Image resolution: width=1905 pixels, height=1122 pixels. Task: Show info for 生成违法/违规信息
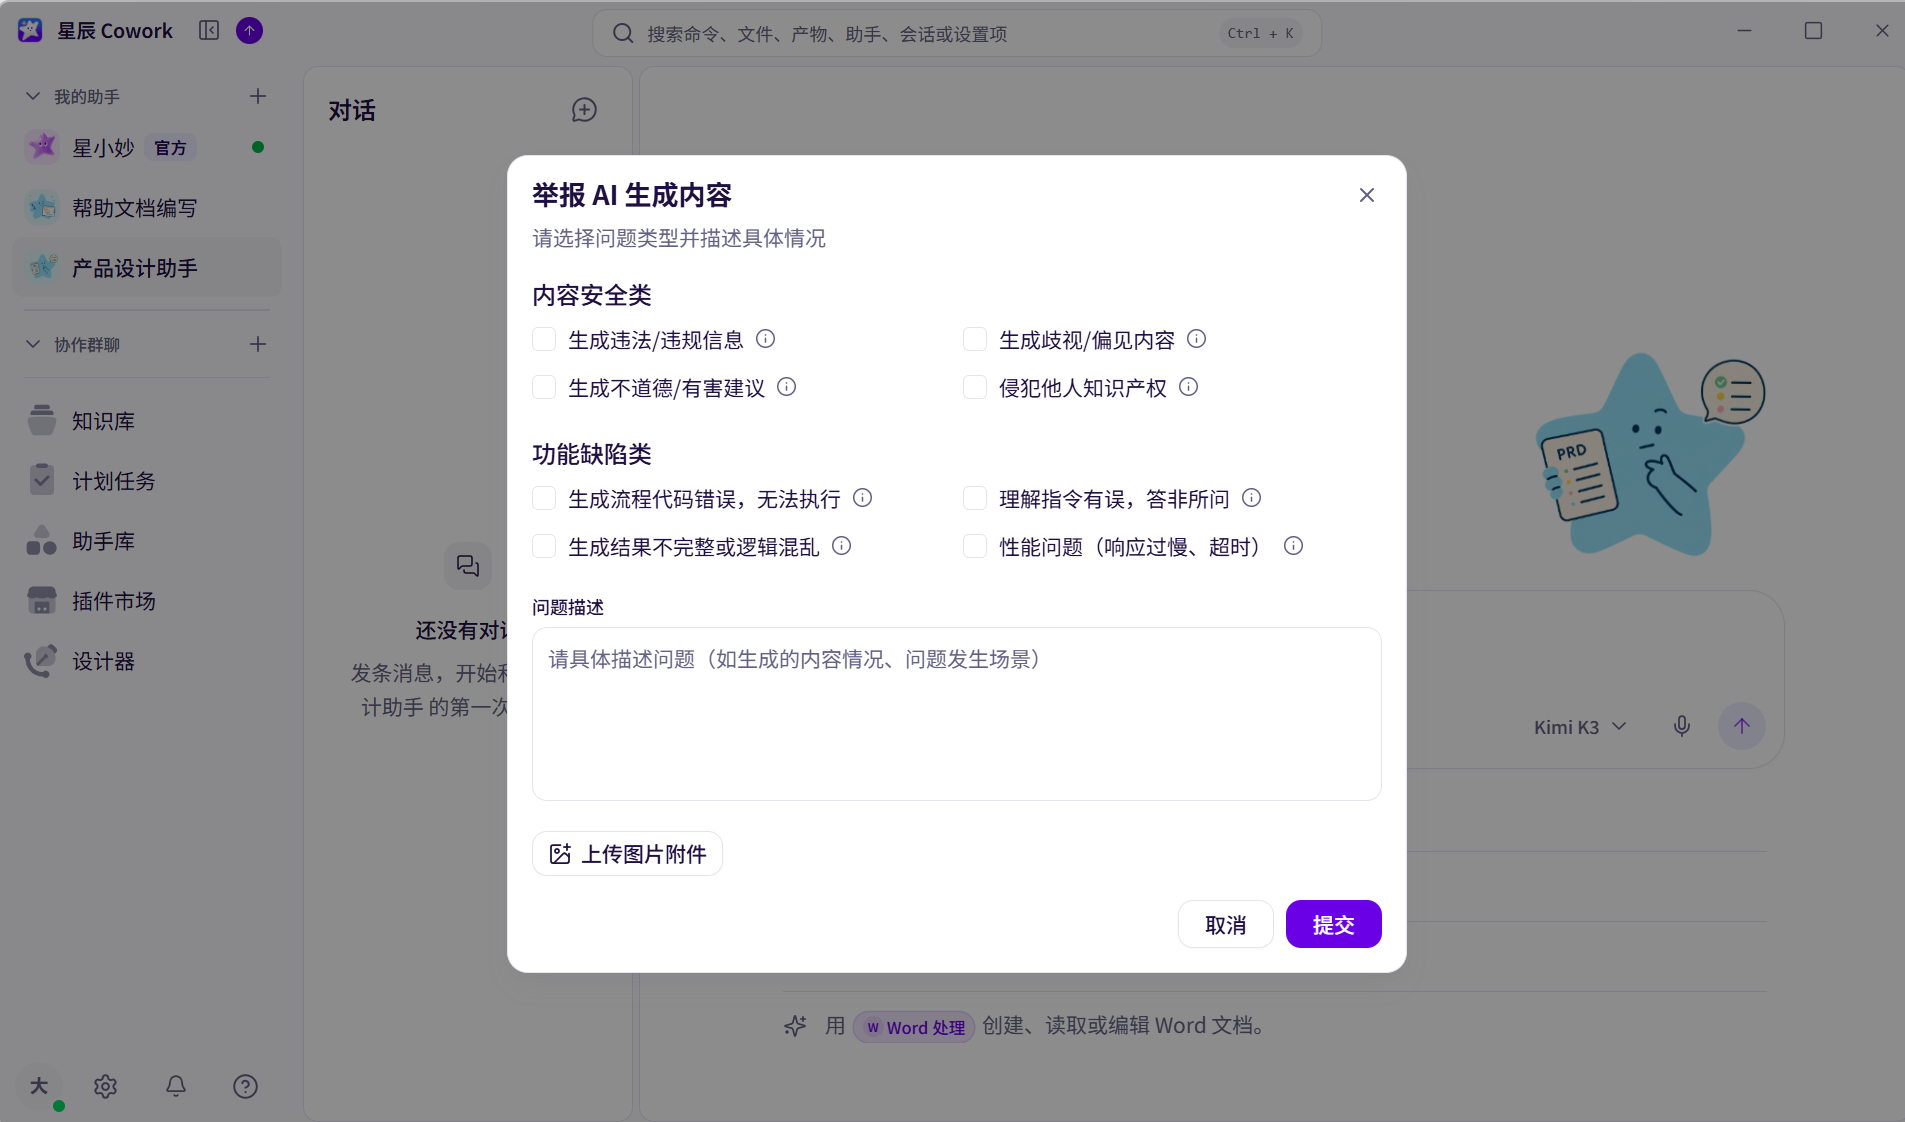[x=765, y=339]
